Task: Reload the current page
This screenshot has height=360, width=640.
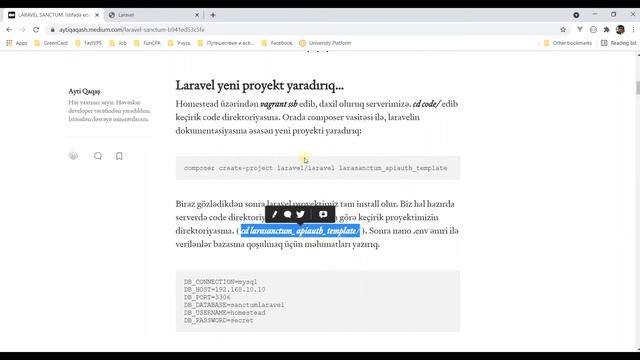Action: [x=36, y=29]
